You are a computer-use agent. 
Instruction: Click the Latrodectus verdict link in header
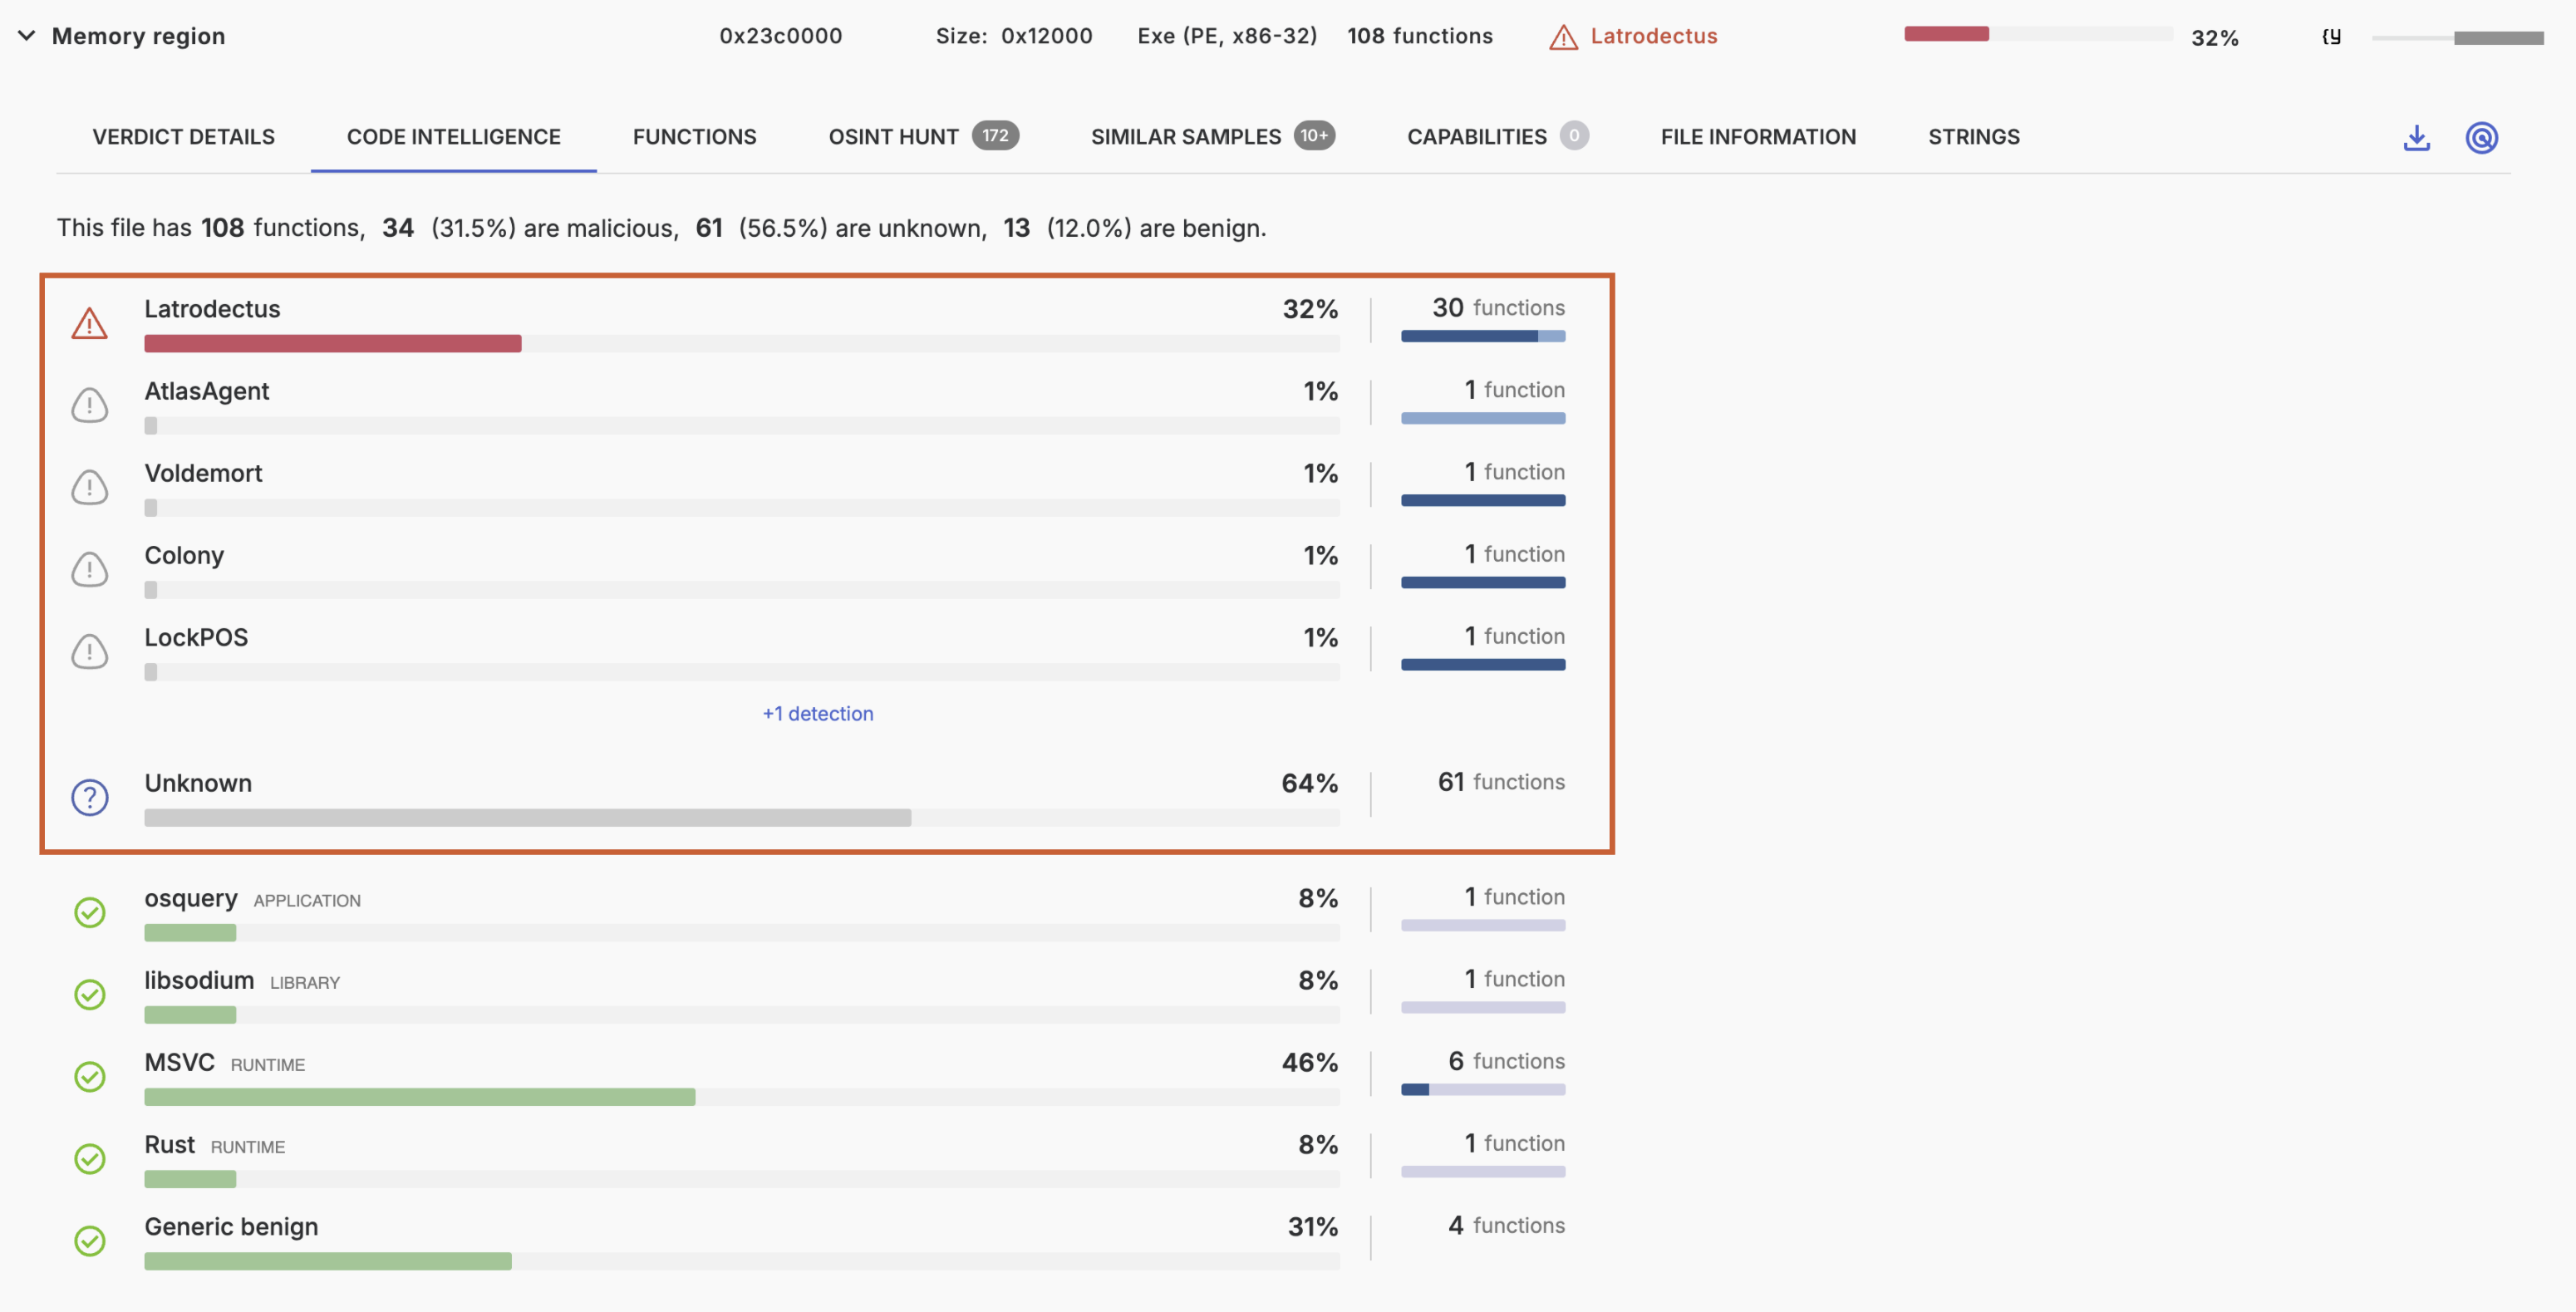click(1653, 36)
